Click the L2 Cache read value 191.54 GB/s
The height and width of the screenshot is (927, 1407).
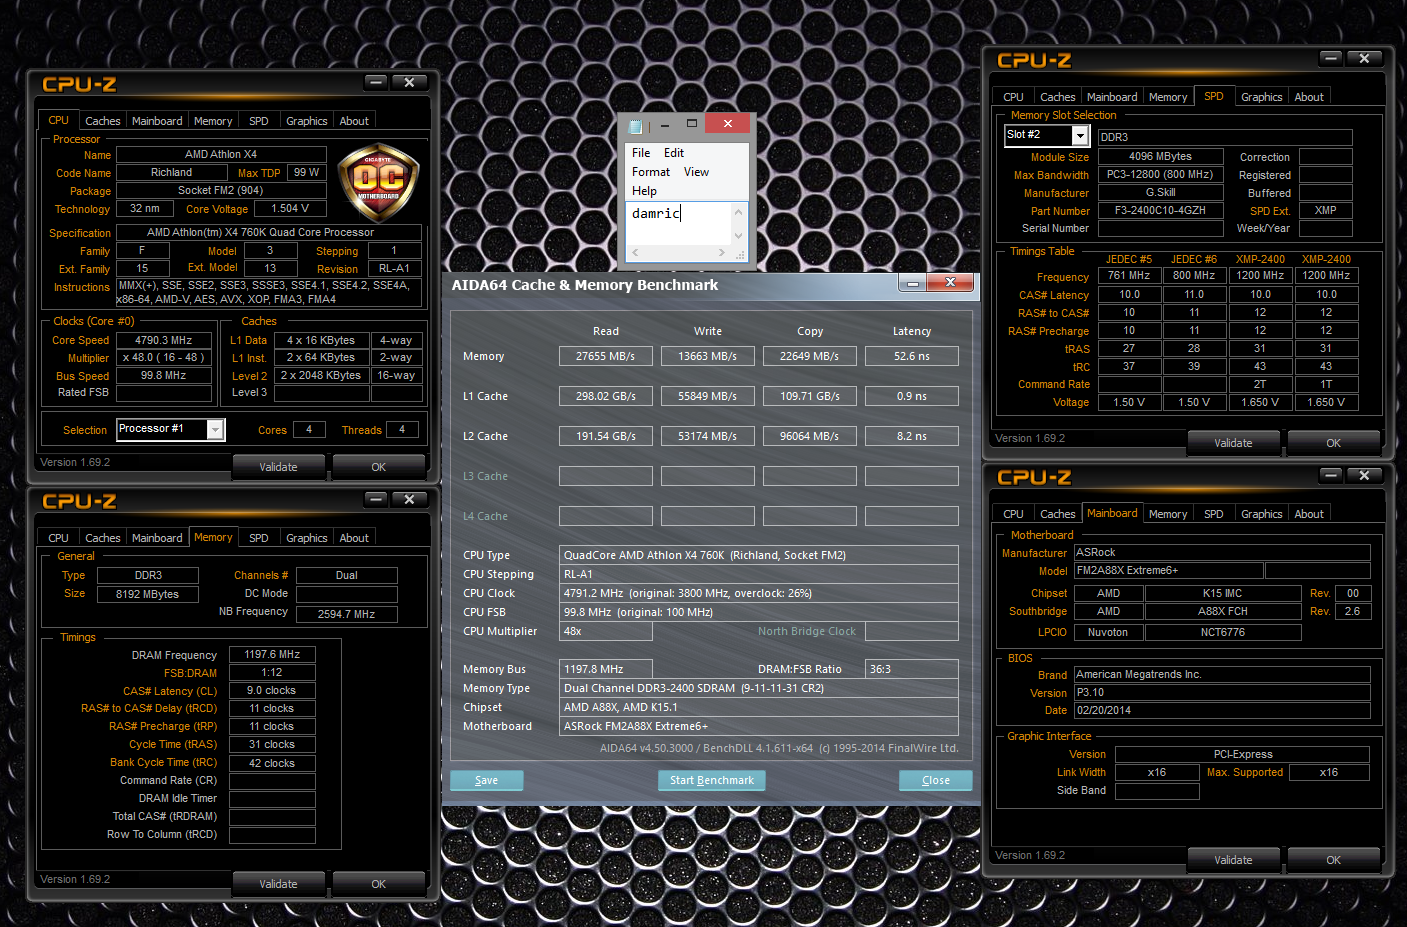(x=605, y=436)
